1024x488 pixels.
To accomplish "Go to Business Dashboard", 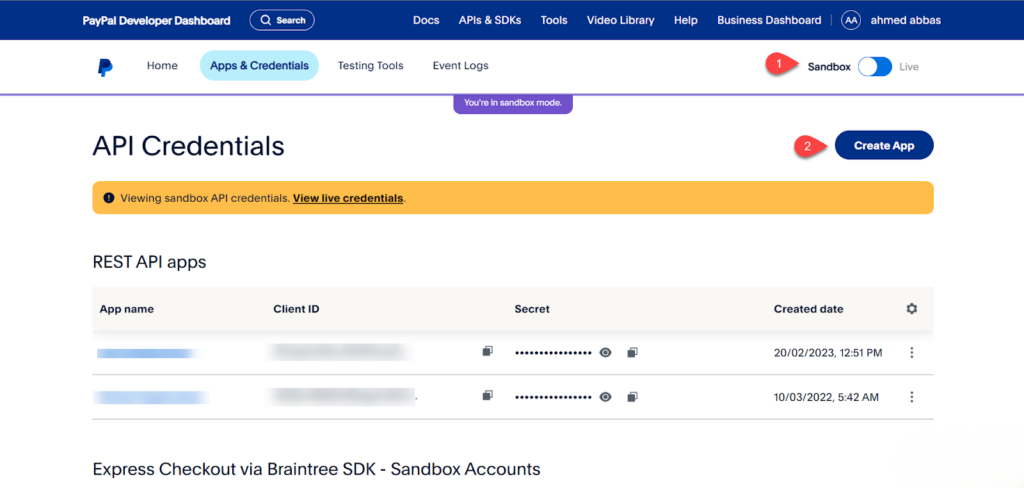I will click(x=769, y=20).
